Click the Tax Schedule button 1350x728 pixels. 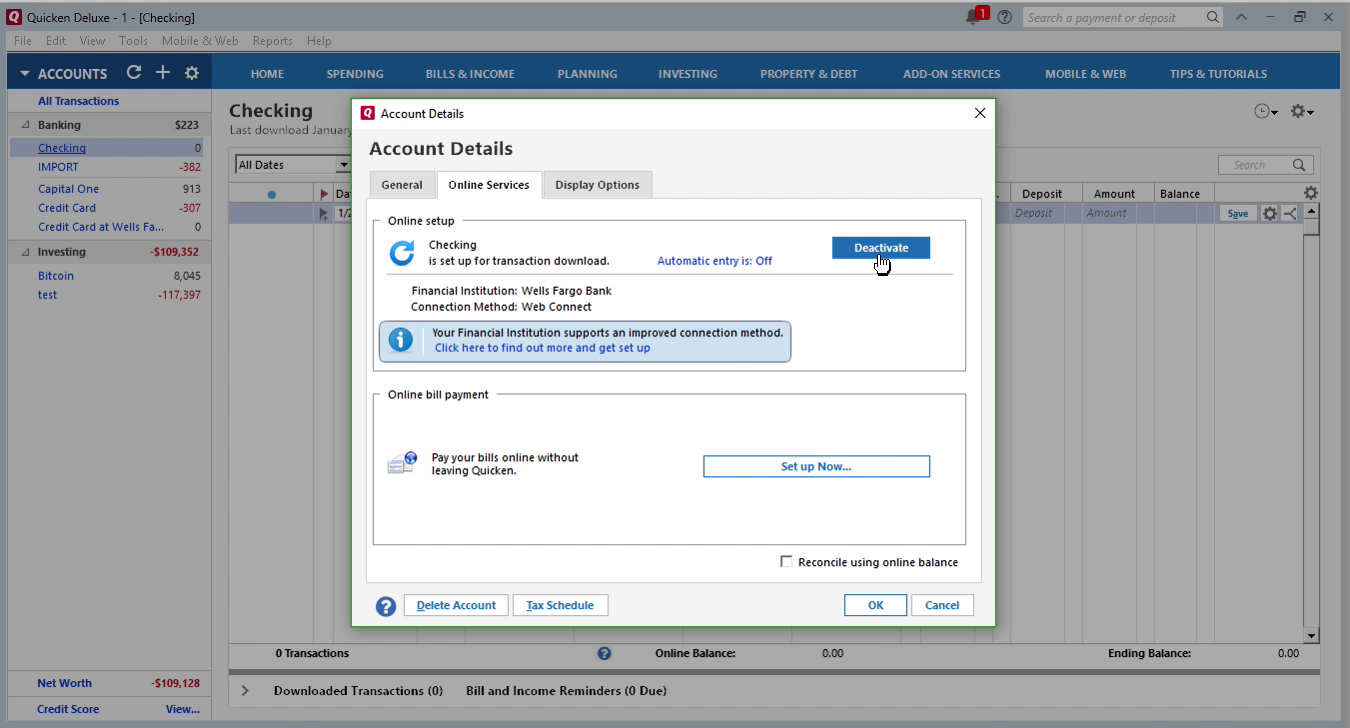click(560, 605)
